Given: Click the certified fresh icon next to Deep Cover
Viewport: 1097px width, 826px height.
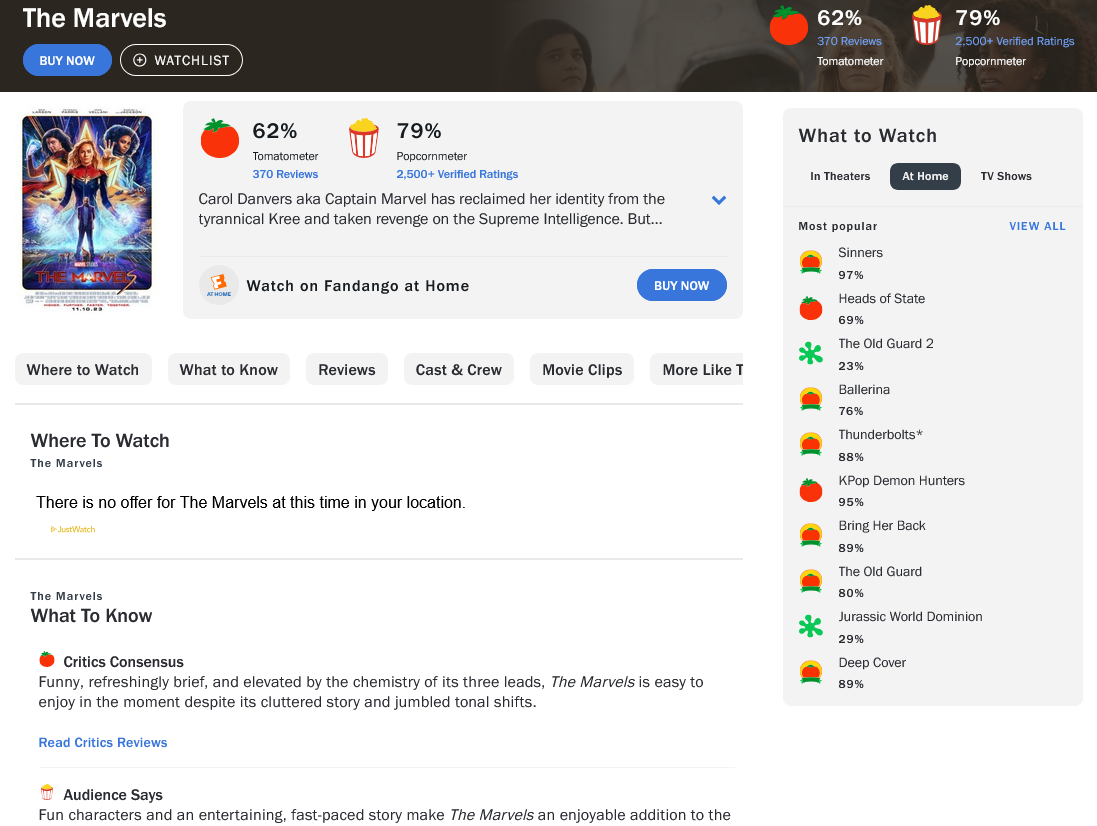Looking at the screenshot, I should tap(810, 672).
